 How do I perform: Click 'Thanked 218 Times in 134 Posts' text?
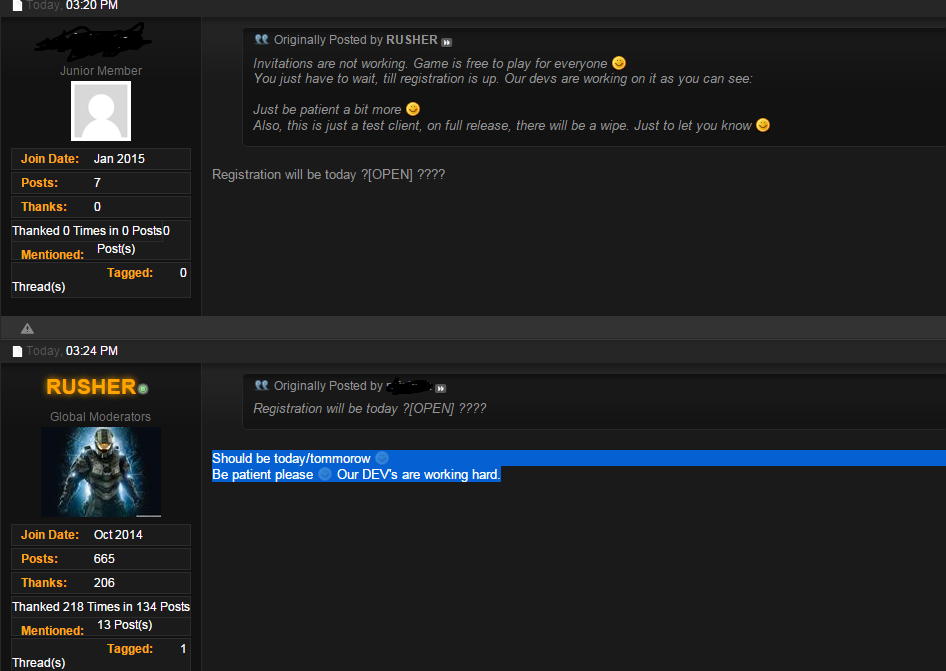(x=101, y=606)
